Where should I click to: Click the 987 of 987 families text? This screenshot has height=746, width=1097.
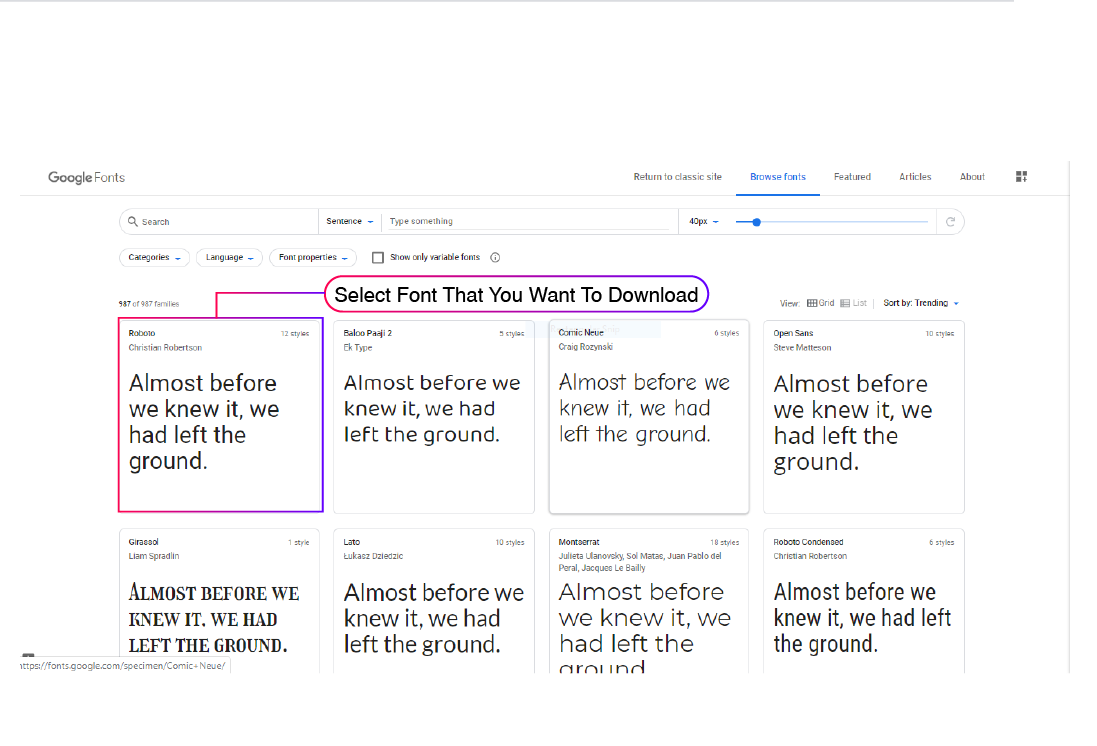(148, 304)
